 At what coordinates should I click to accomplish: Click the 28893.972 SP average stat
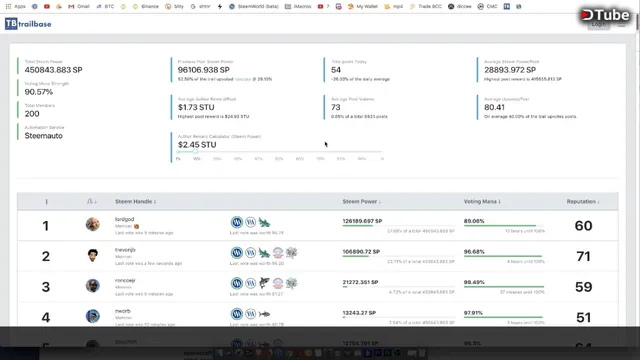click(x=510, y=70)
